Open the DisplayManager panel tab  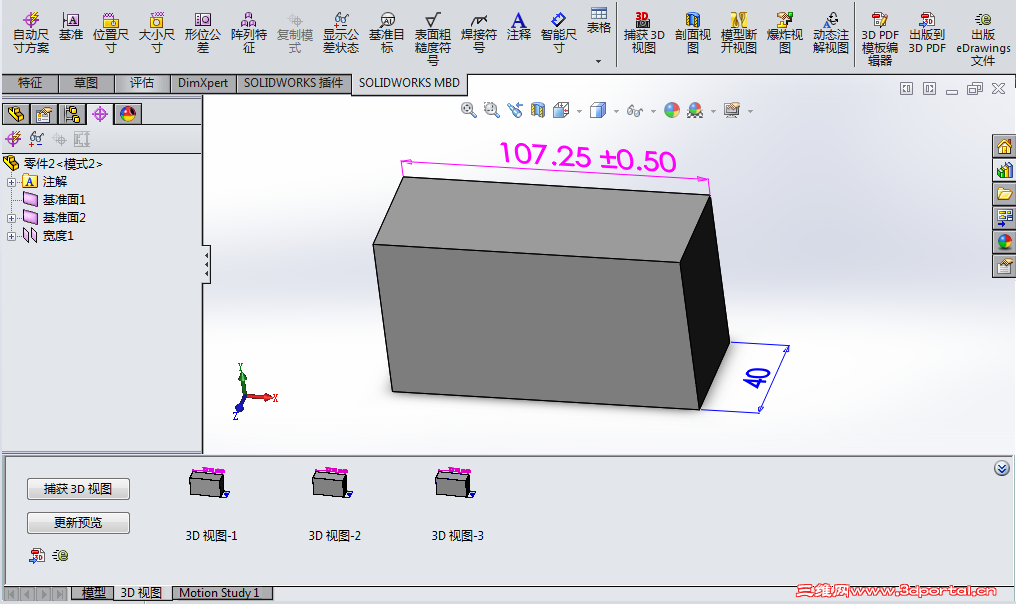coord(128,114)
